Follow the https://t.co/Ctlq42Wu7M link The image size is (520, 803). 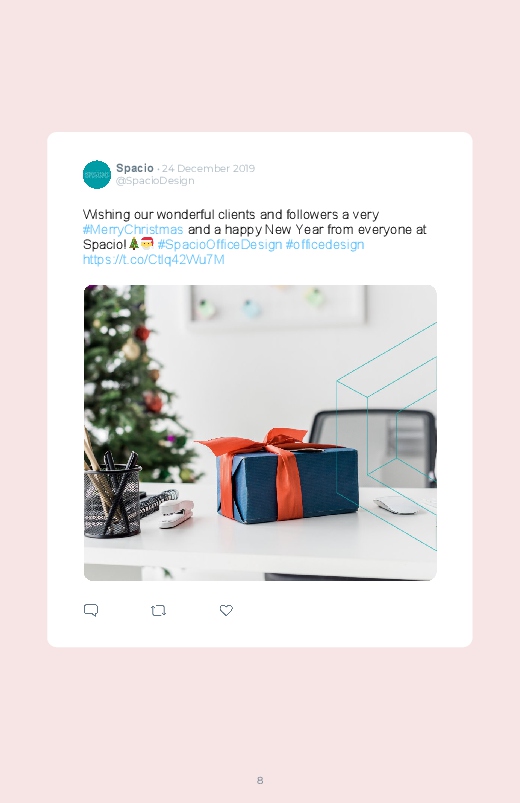point(154,260)
